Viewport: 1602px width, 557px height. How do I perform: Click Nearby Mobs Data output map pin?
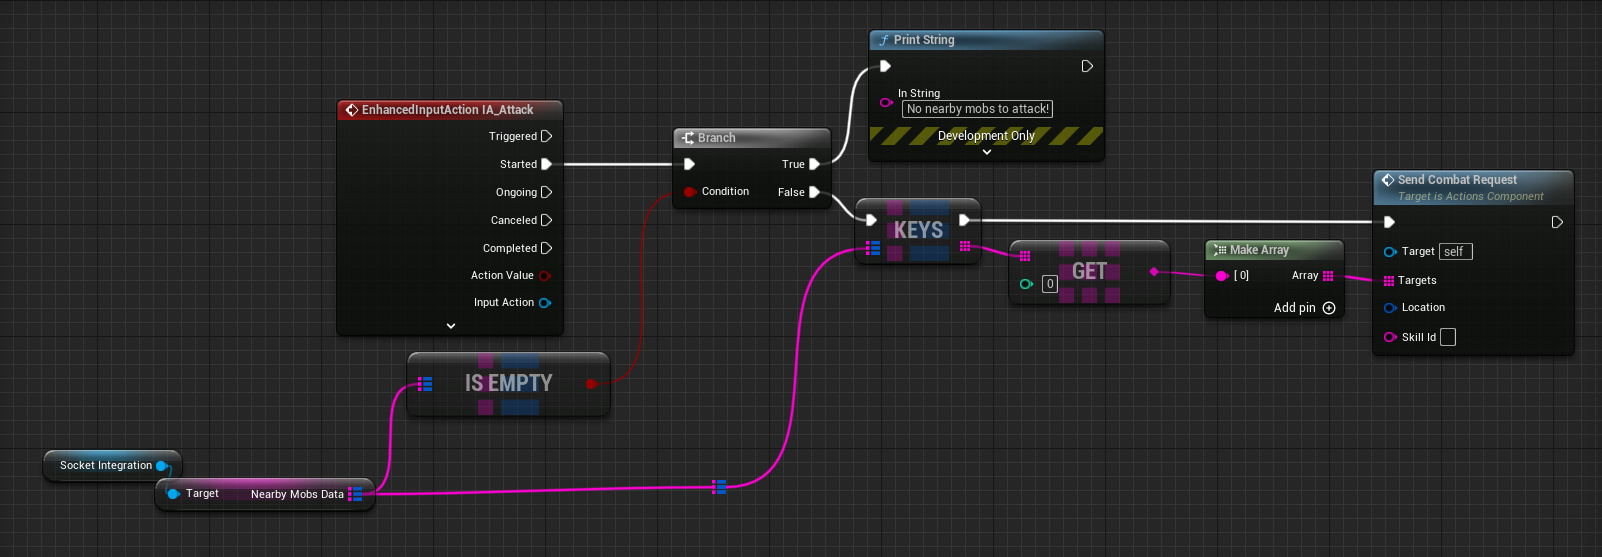(355, 494)
